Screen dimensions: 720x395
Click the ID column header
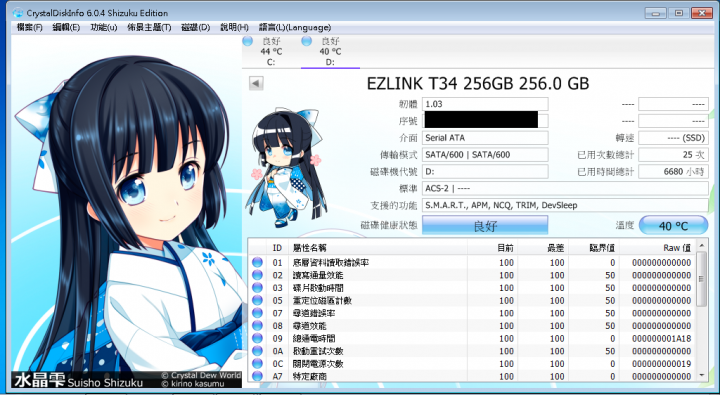[277, 248]
